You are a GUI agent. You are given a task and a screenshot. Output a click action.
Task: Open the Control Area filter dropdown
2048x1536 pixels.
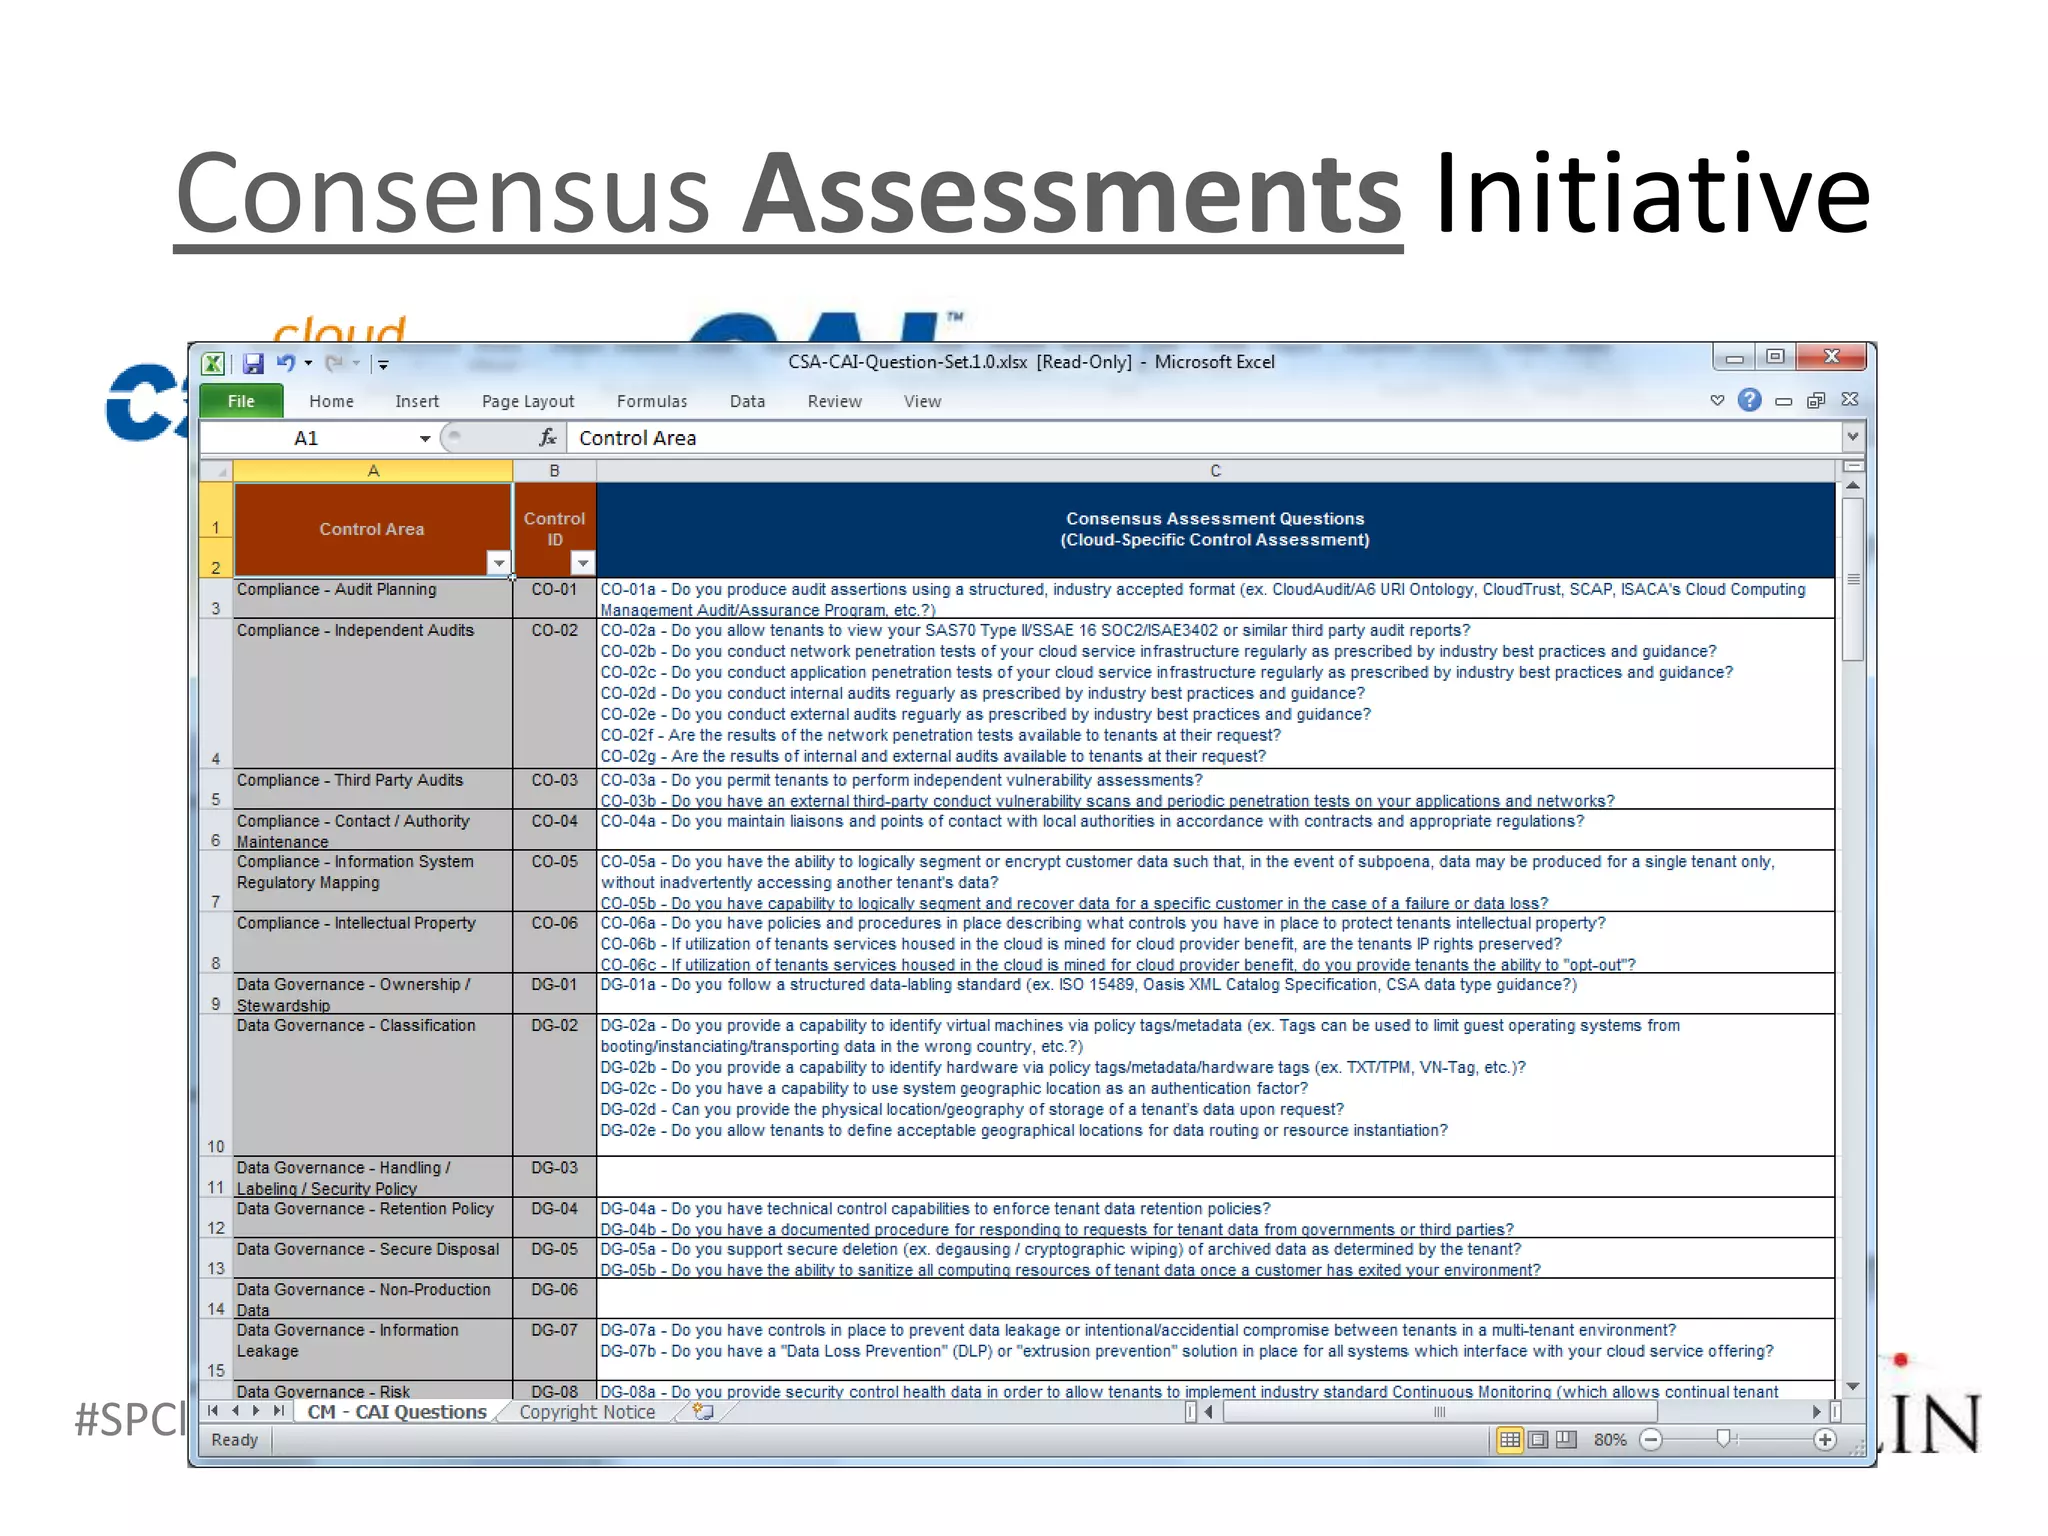498,563
